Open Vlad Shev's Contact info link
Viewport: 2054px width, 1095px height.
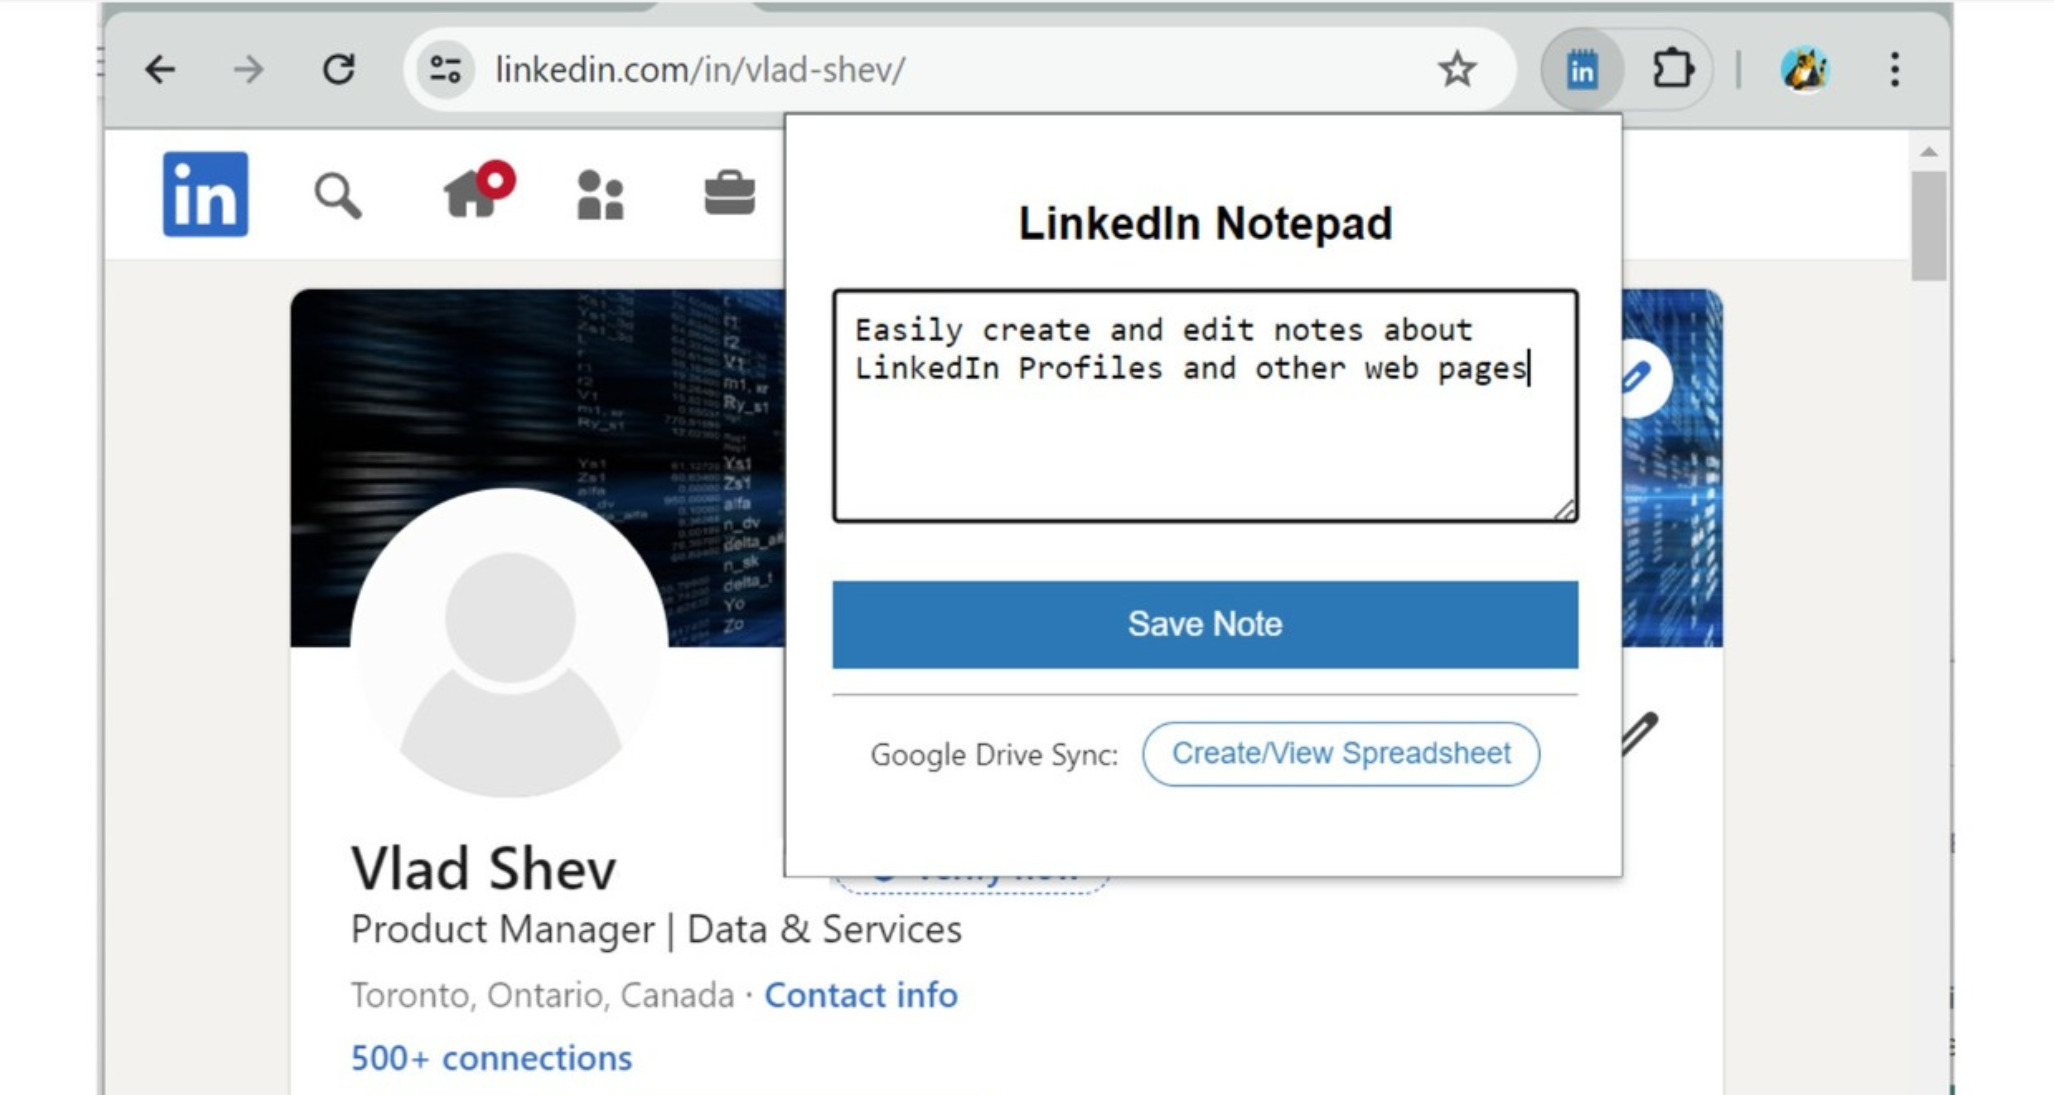860,995
